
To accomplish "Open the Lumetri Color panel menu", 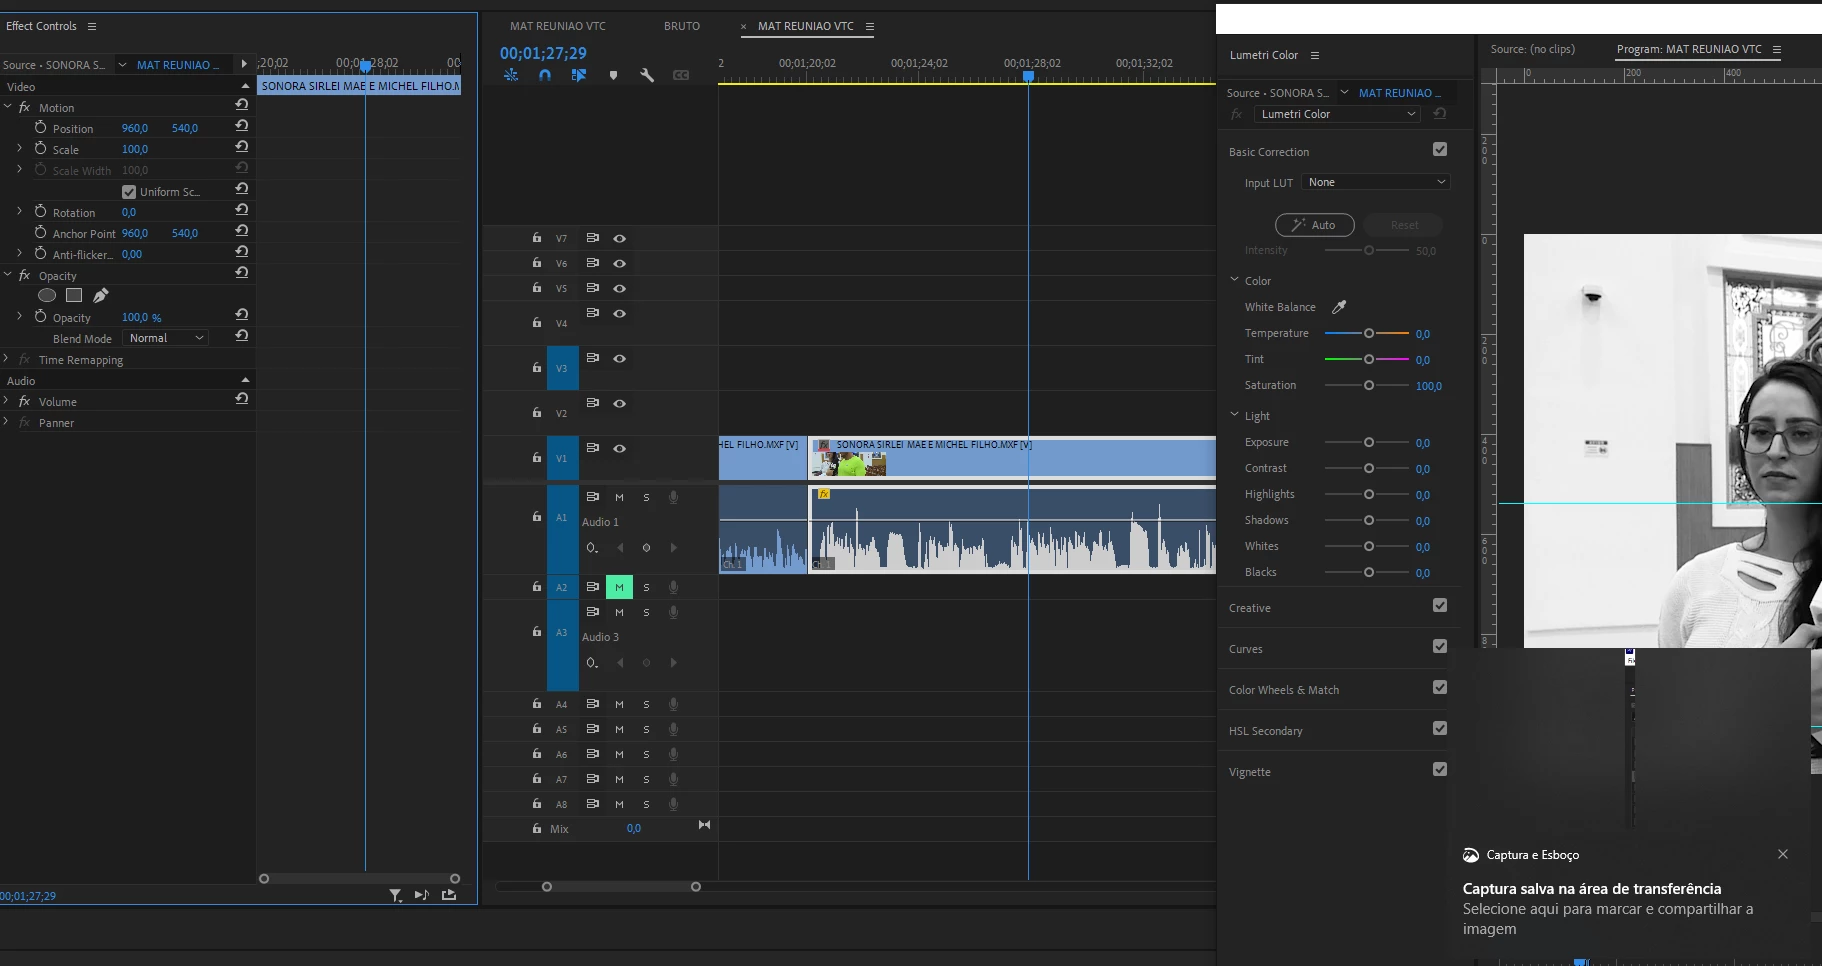I will [x=1315, y=55].
